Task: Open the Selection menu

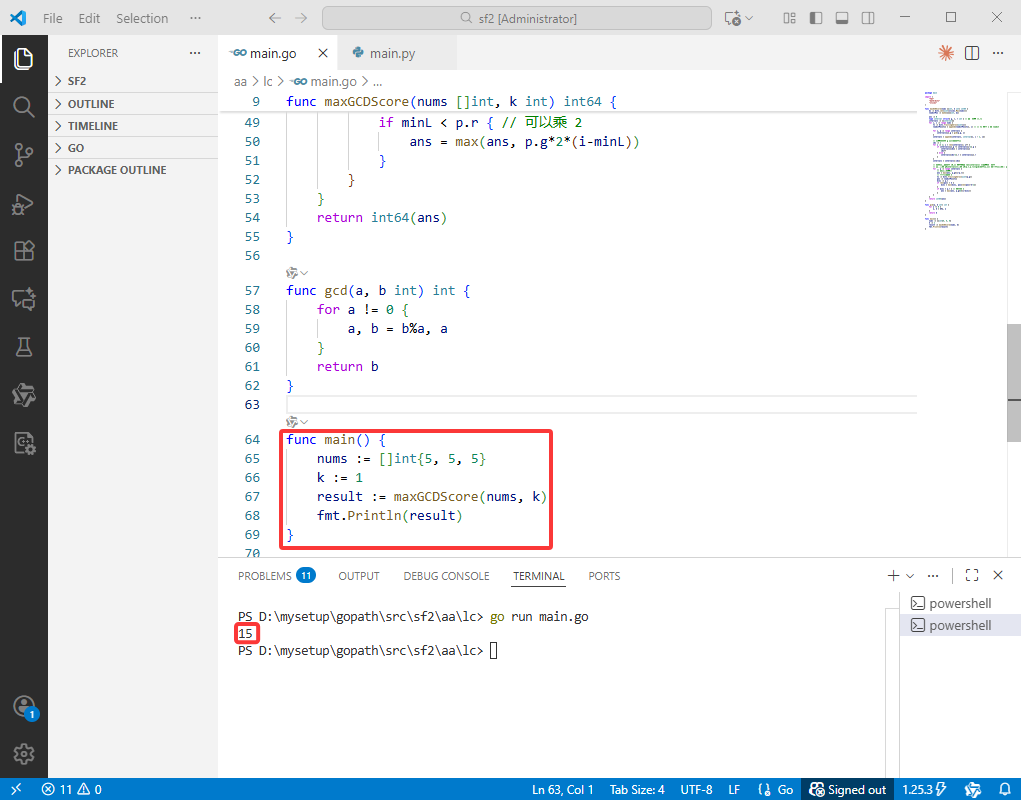Action: coord(142,18)
